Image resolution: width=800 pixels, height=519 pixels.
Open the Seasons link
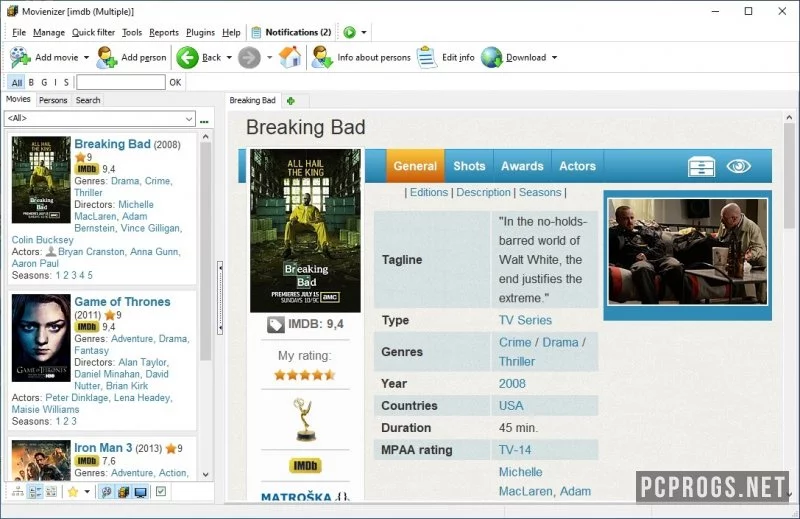[x=540, y=192]
